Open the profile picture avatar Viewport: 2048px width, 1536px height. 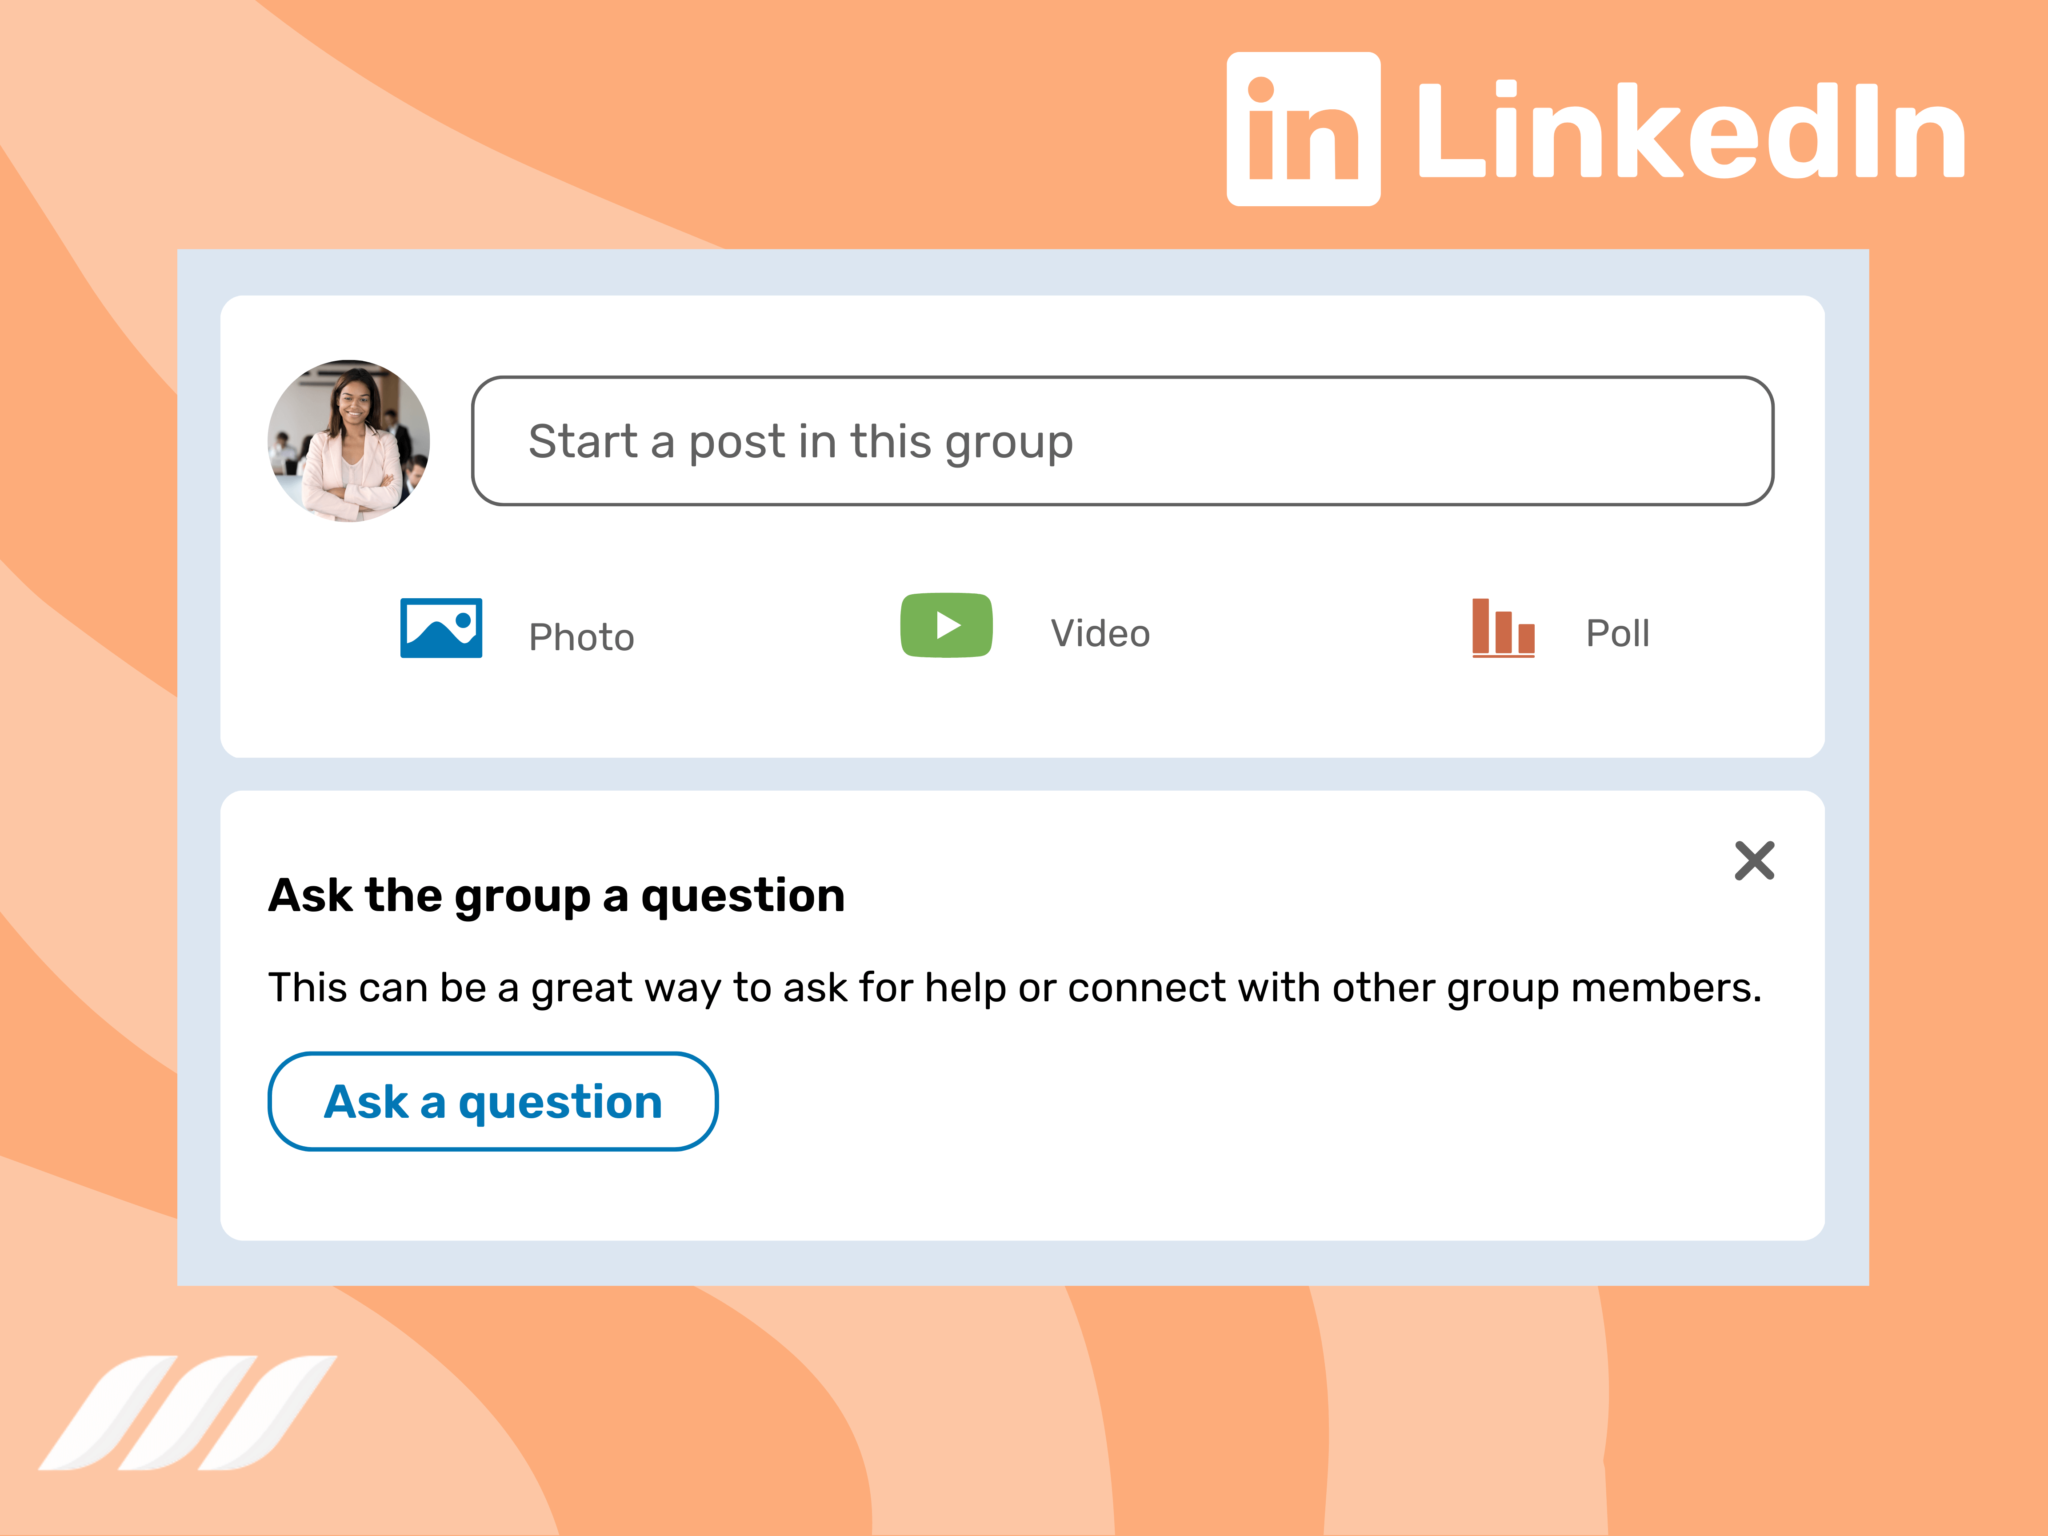[348, 440]
